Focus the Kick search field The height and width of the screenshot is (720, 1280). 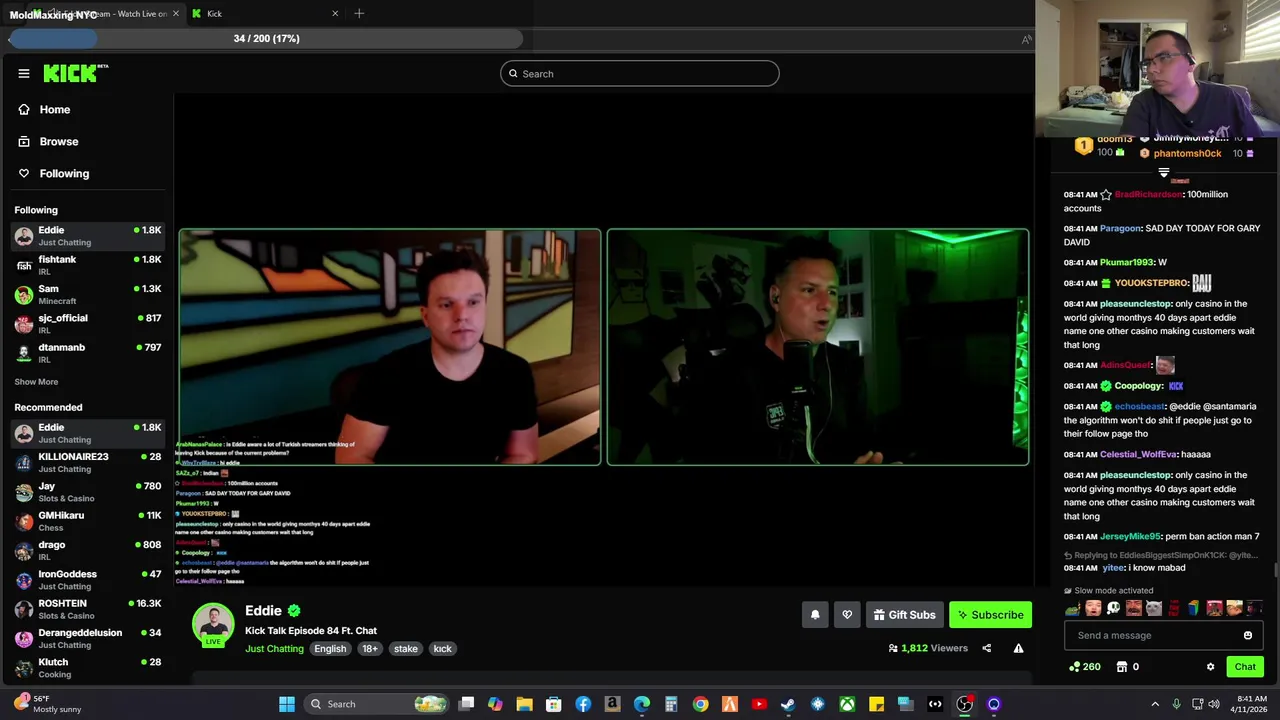[x=639, y=73]
